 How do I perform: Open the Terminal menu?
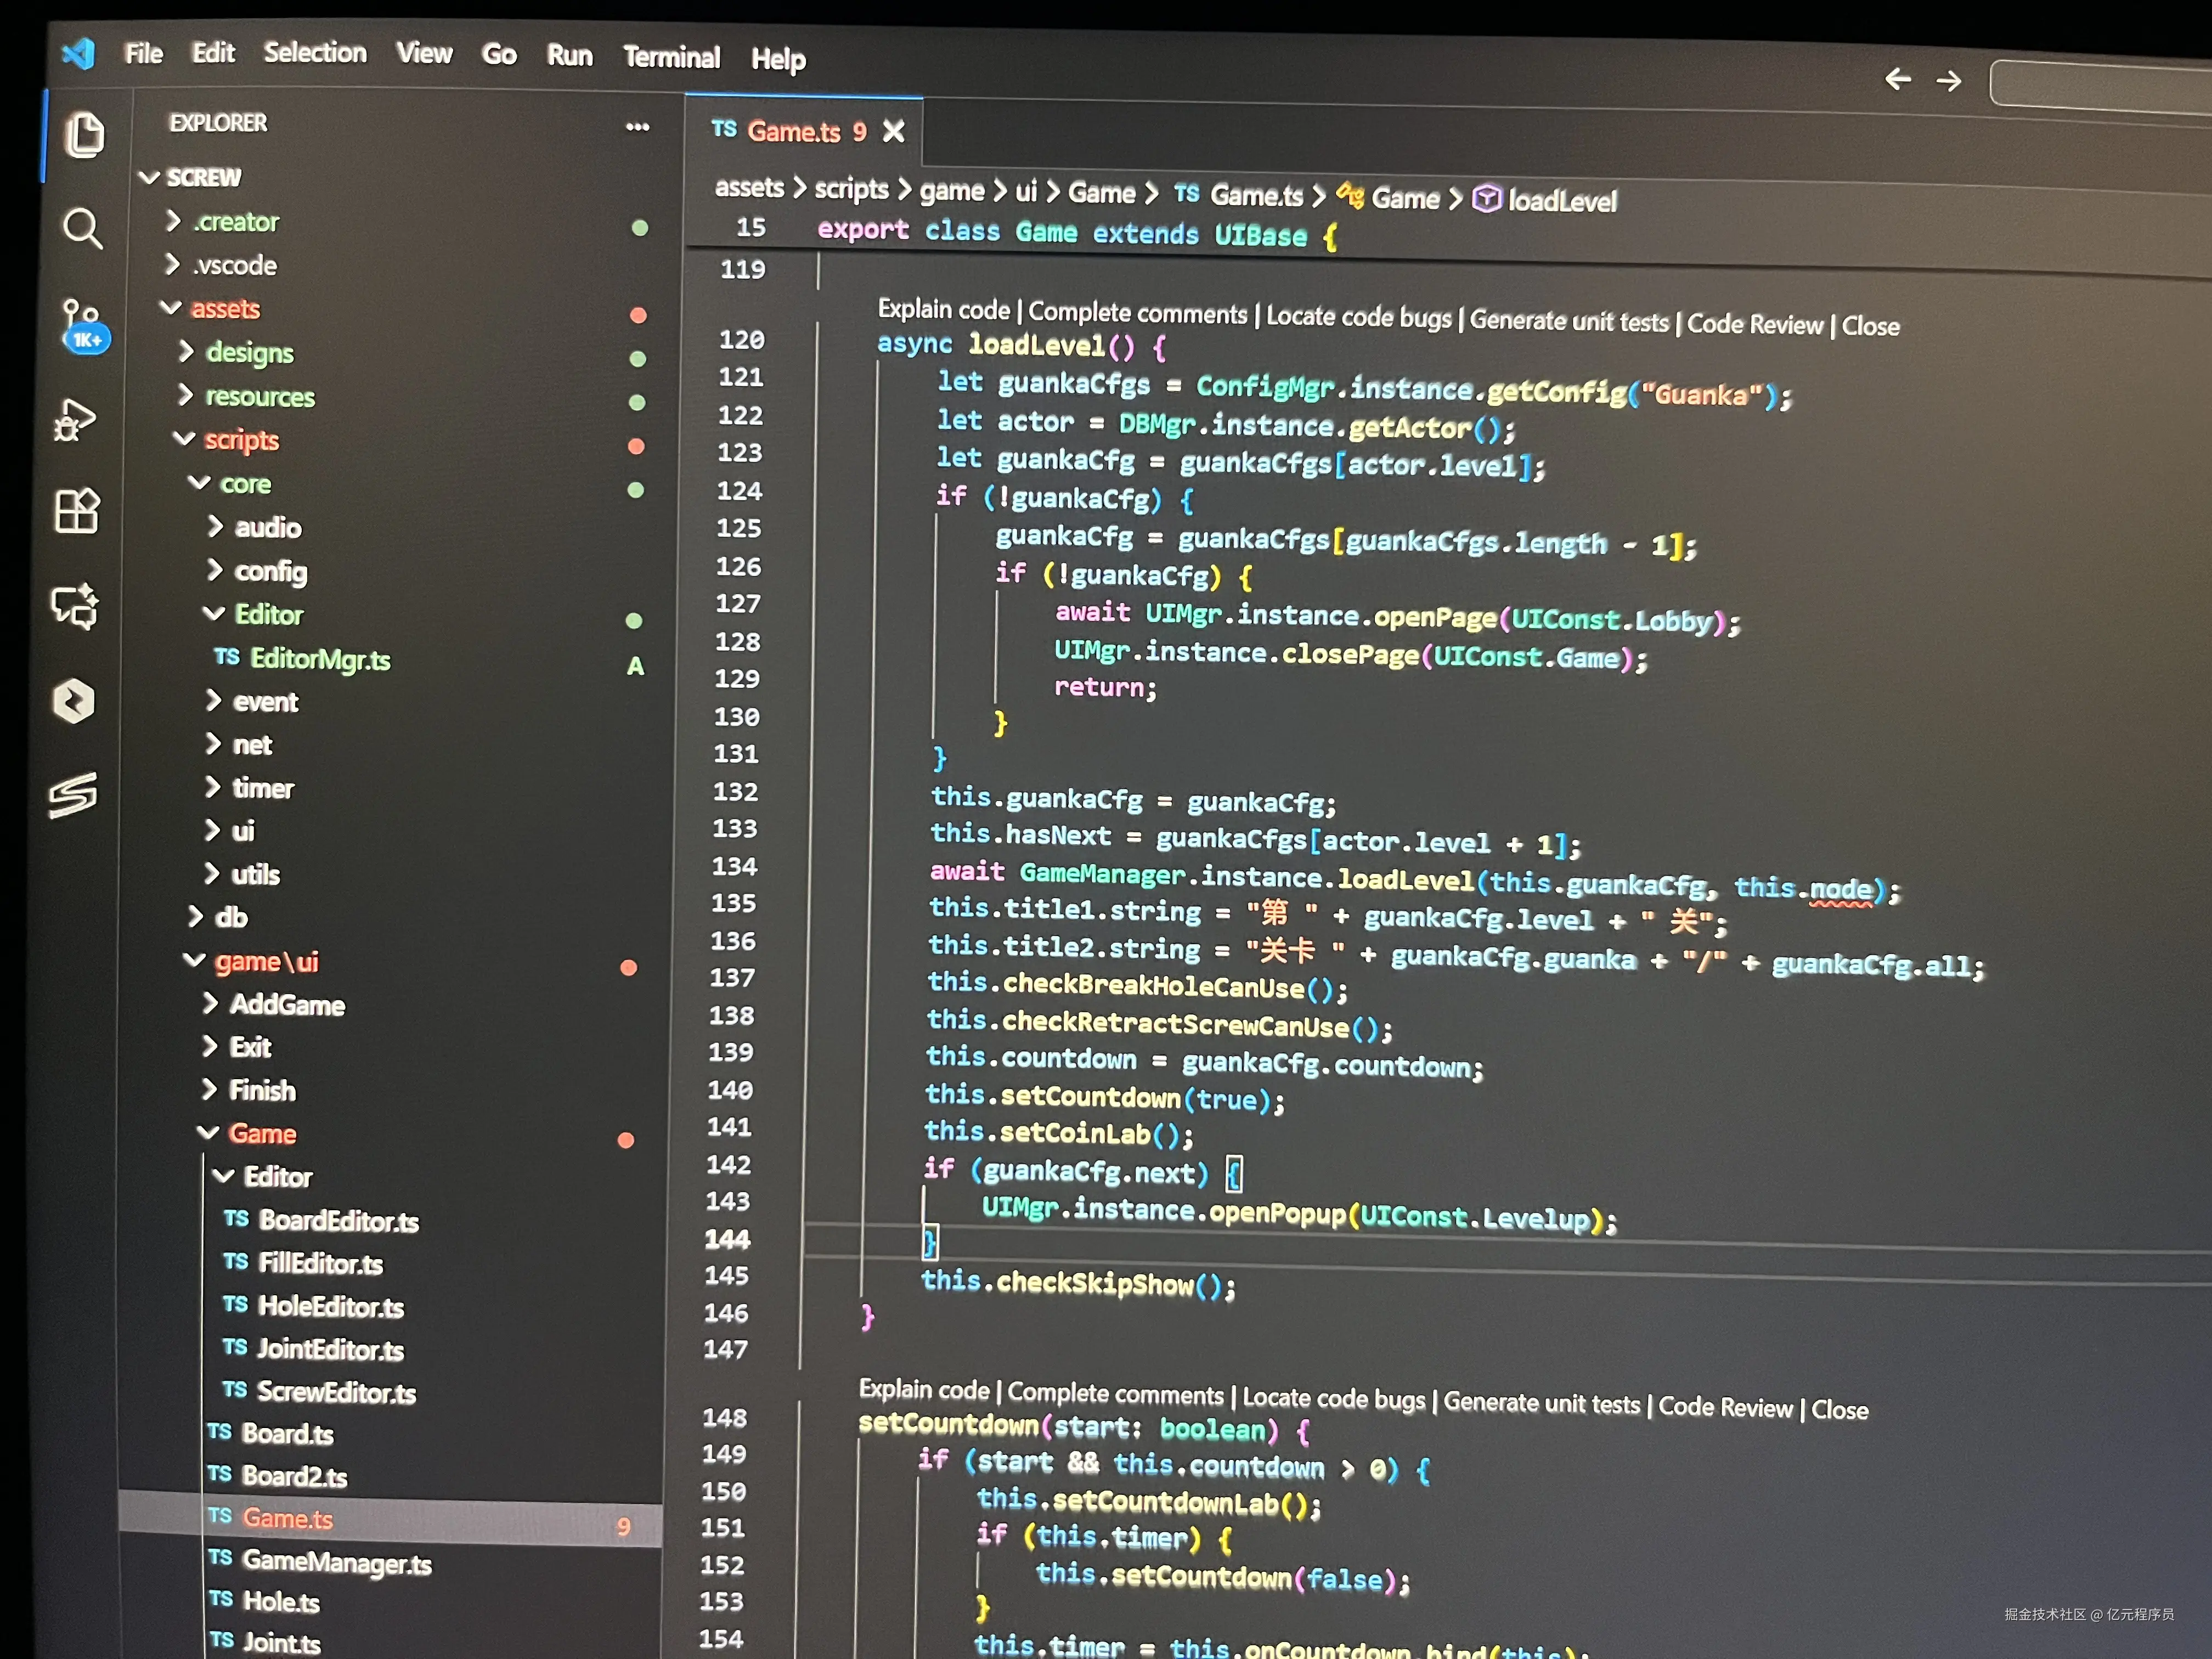(671, 57)
